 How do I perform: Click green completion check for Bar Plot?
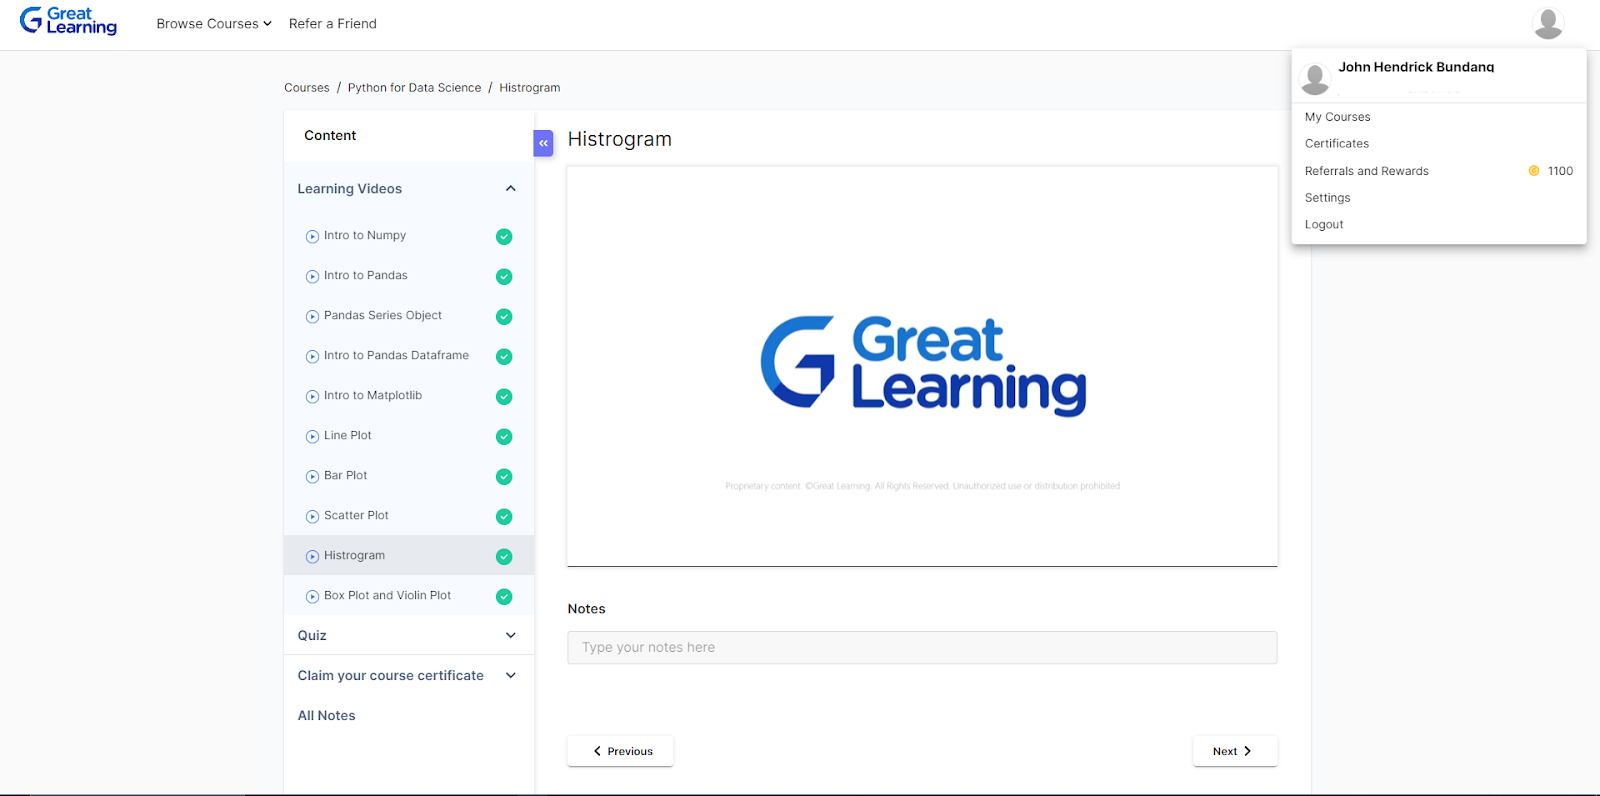504,477
